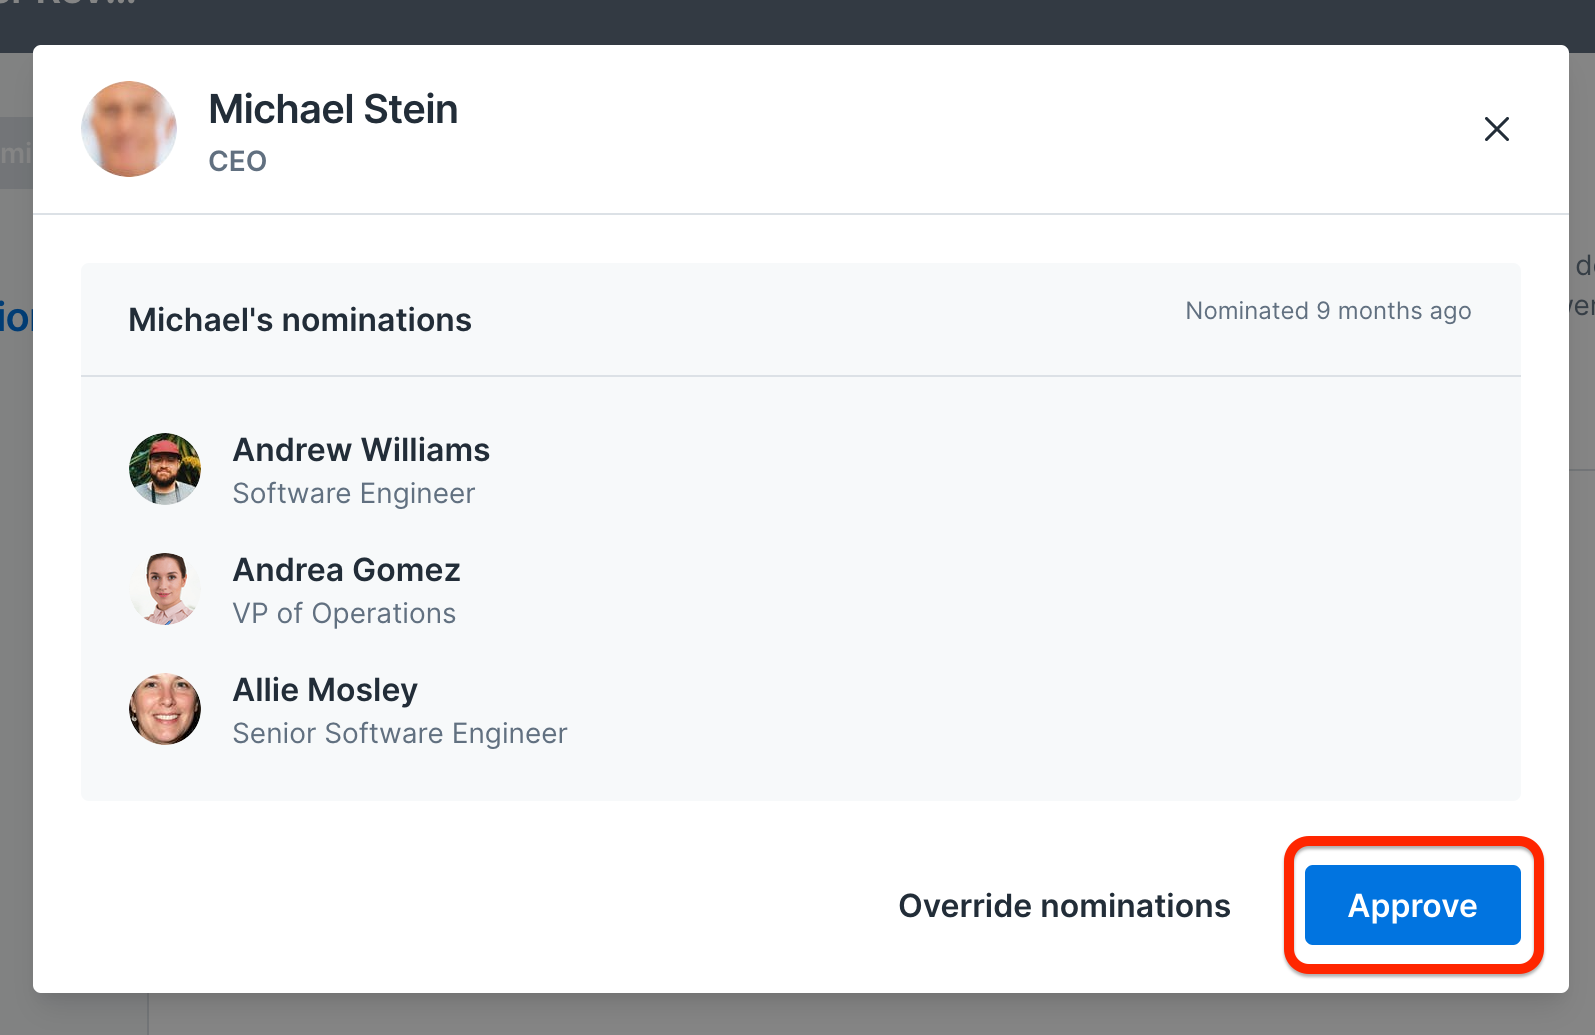Click the blue Approve button
The image size is (1595, 1035).
coord(1412,905)
